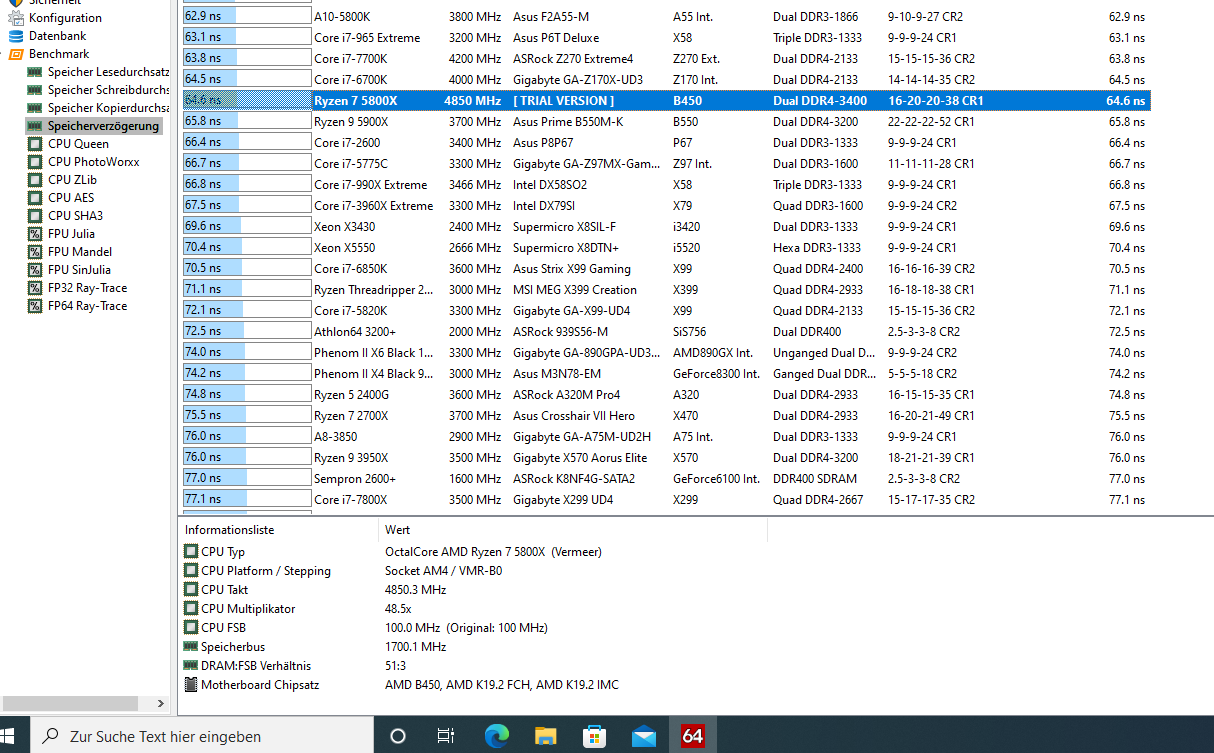Click the taskbar search box

coord(202,735)
